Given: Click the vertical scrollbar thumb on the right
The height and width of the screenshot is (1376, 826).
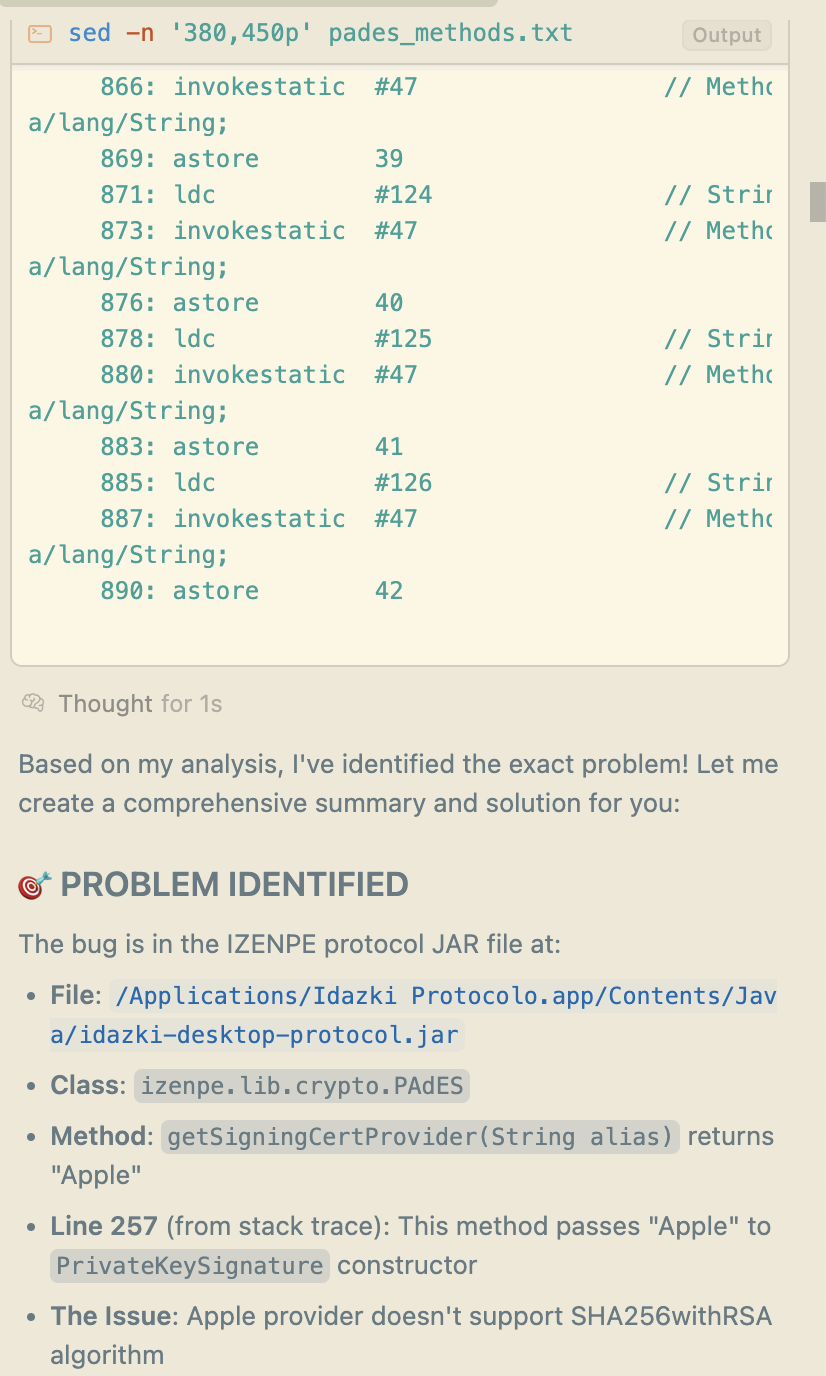Looking at the screenshot, I should click(817, 201).
